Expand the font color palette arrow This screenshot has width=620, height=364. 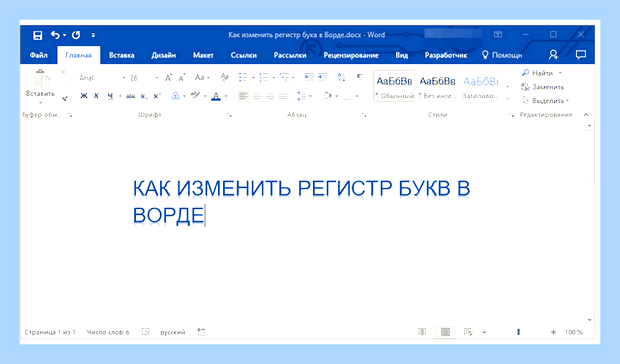226,96
